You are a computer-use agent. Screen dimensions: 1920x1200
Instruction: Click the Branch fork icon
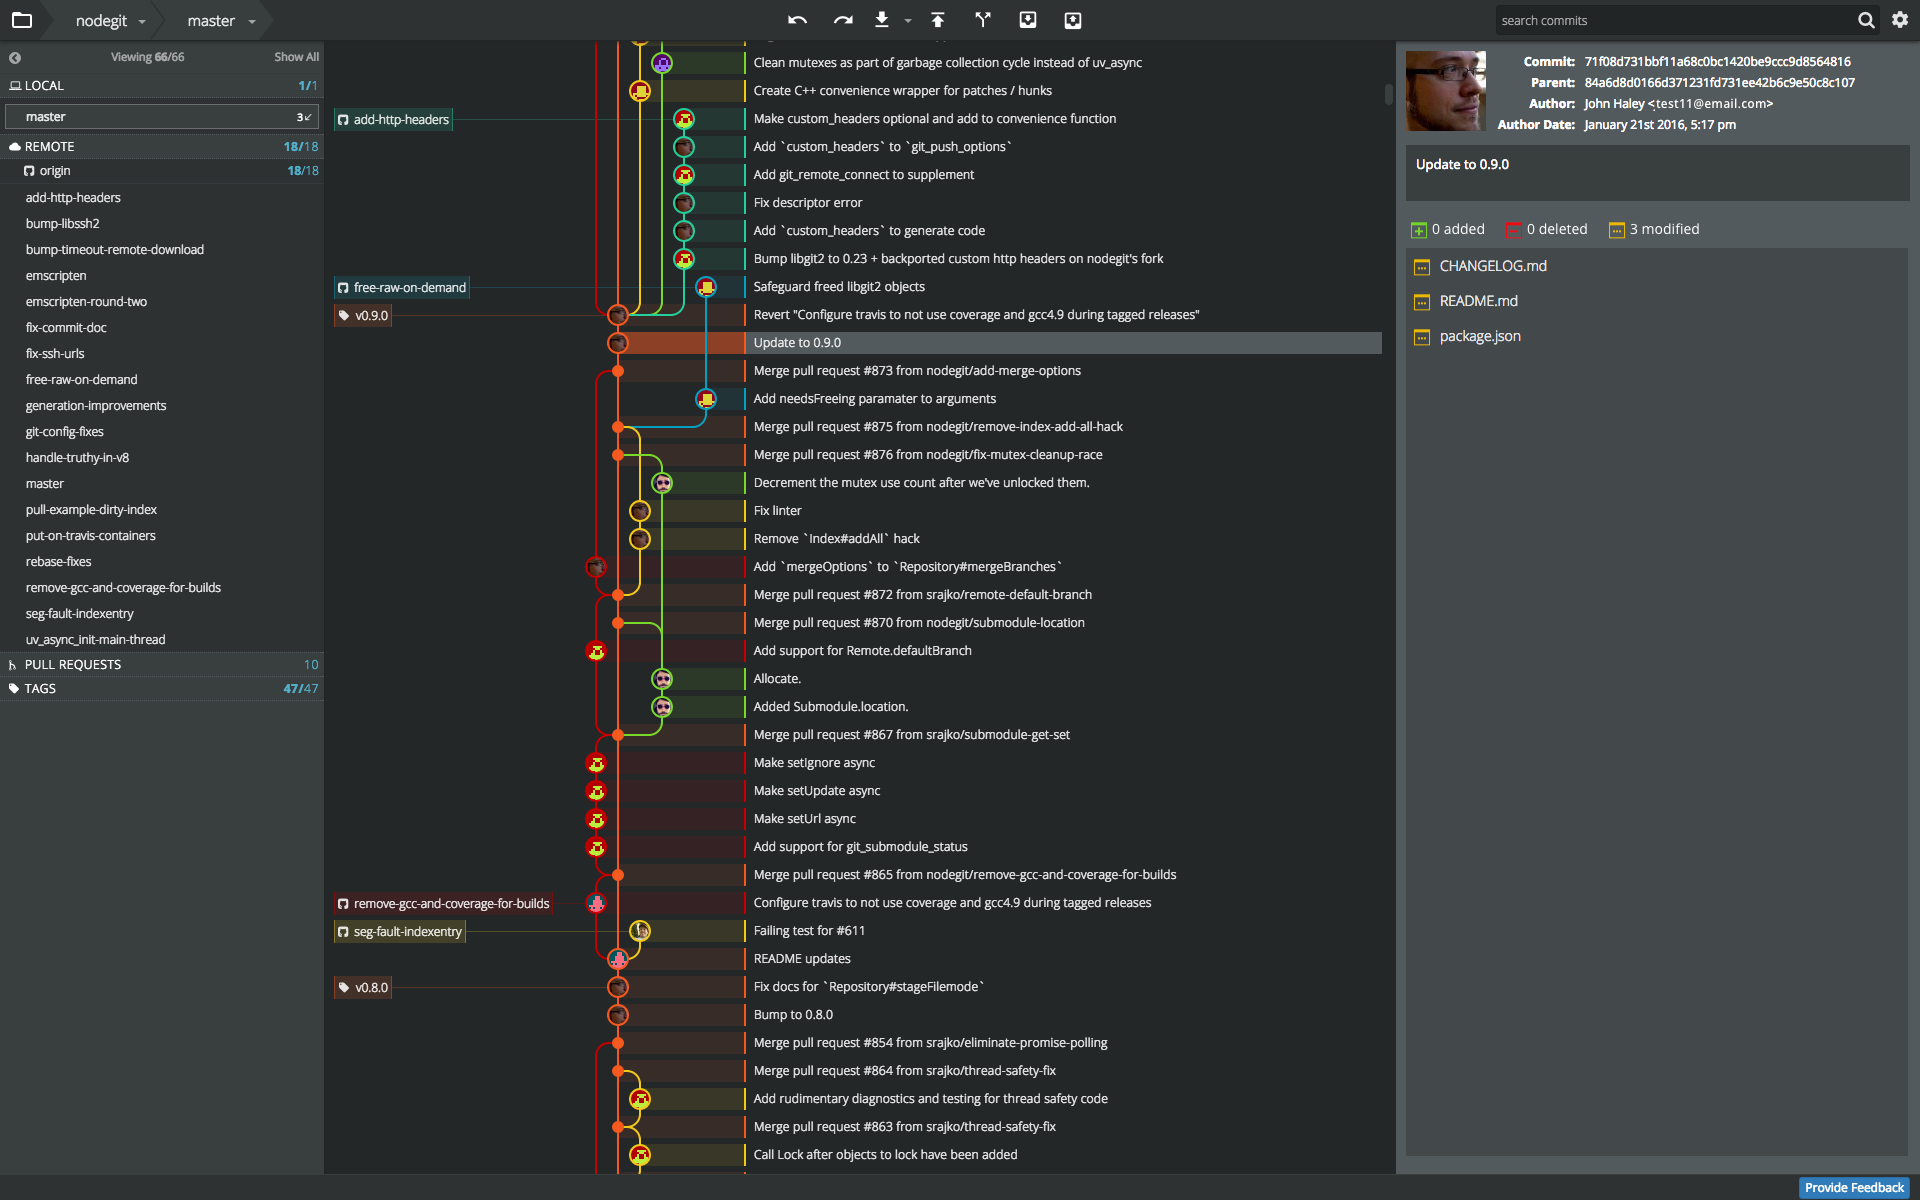pyautogui.click(x=983, y=20)
